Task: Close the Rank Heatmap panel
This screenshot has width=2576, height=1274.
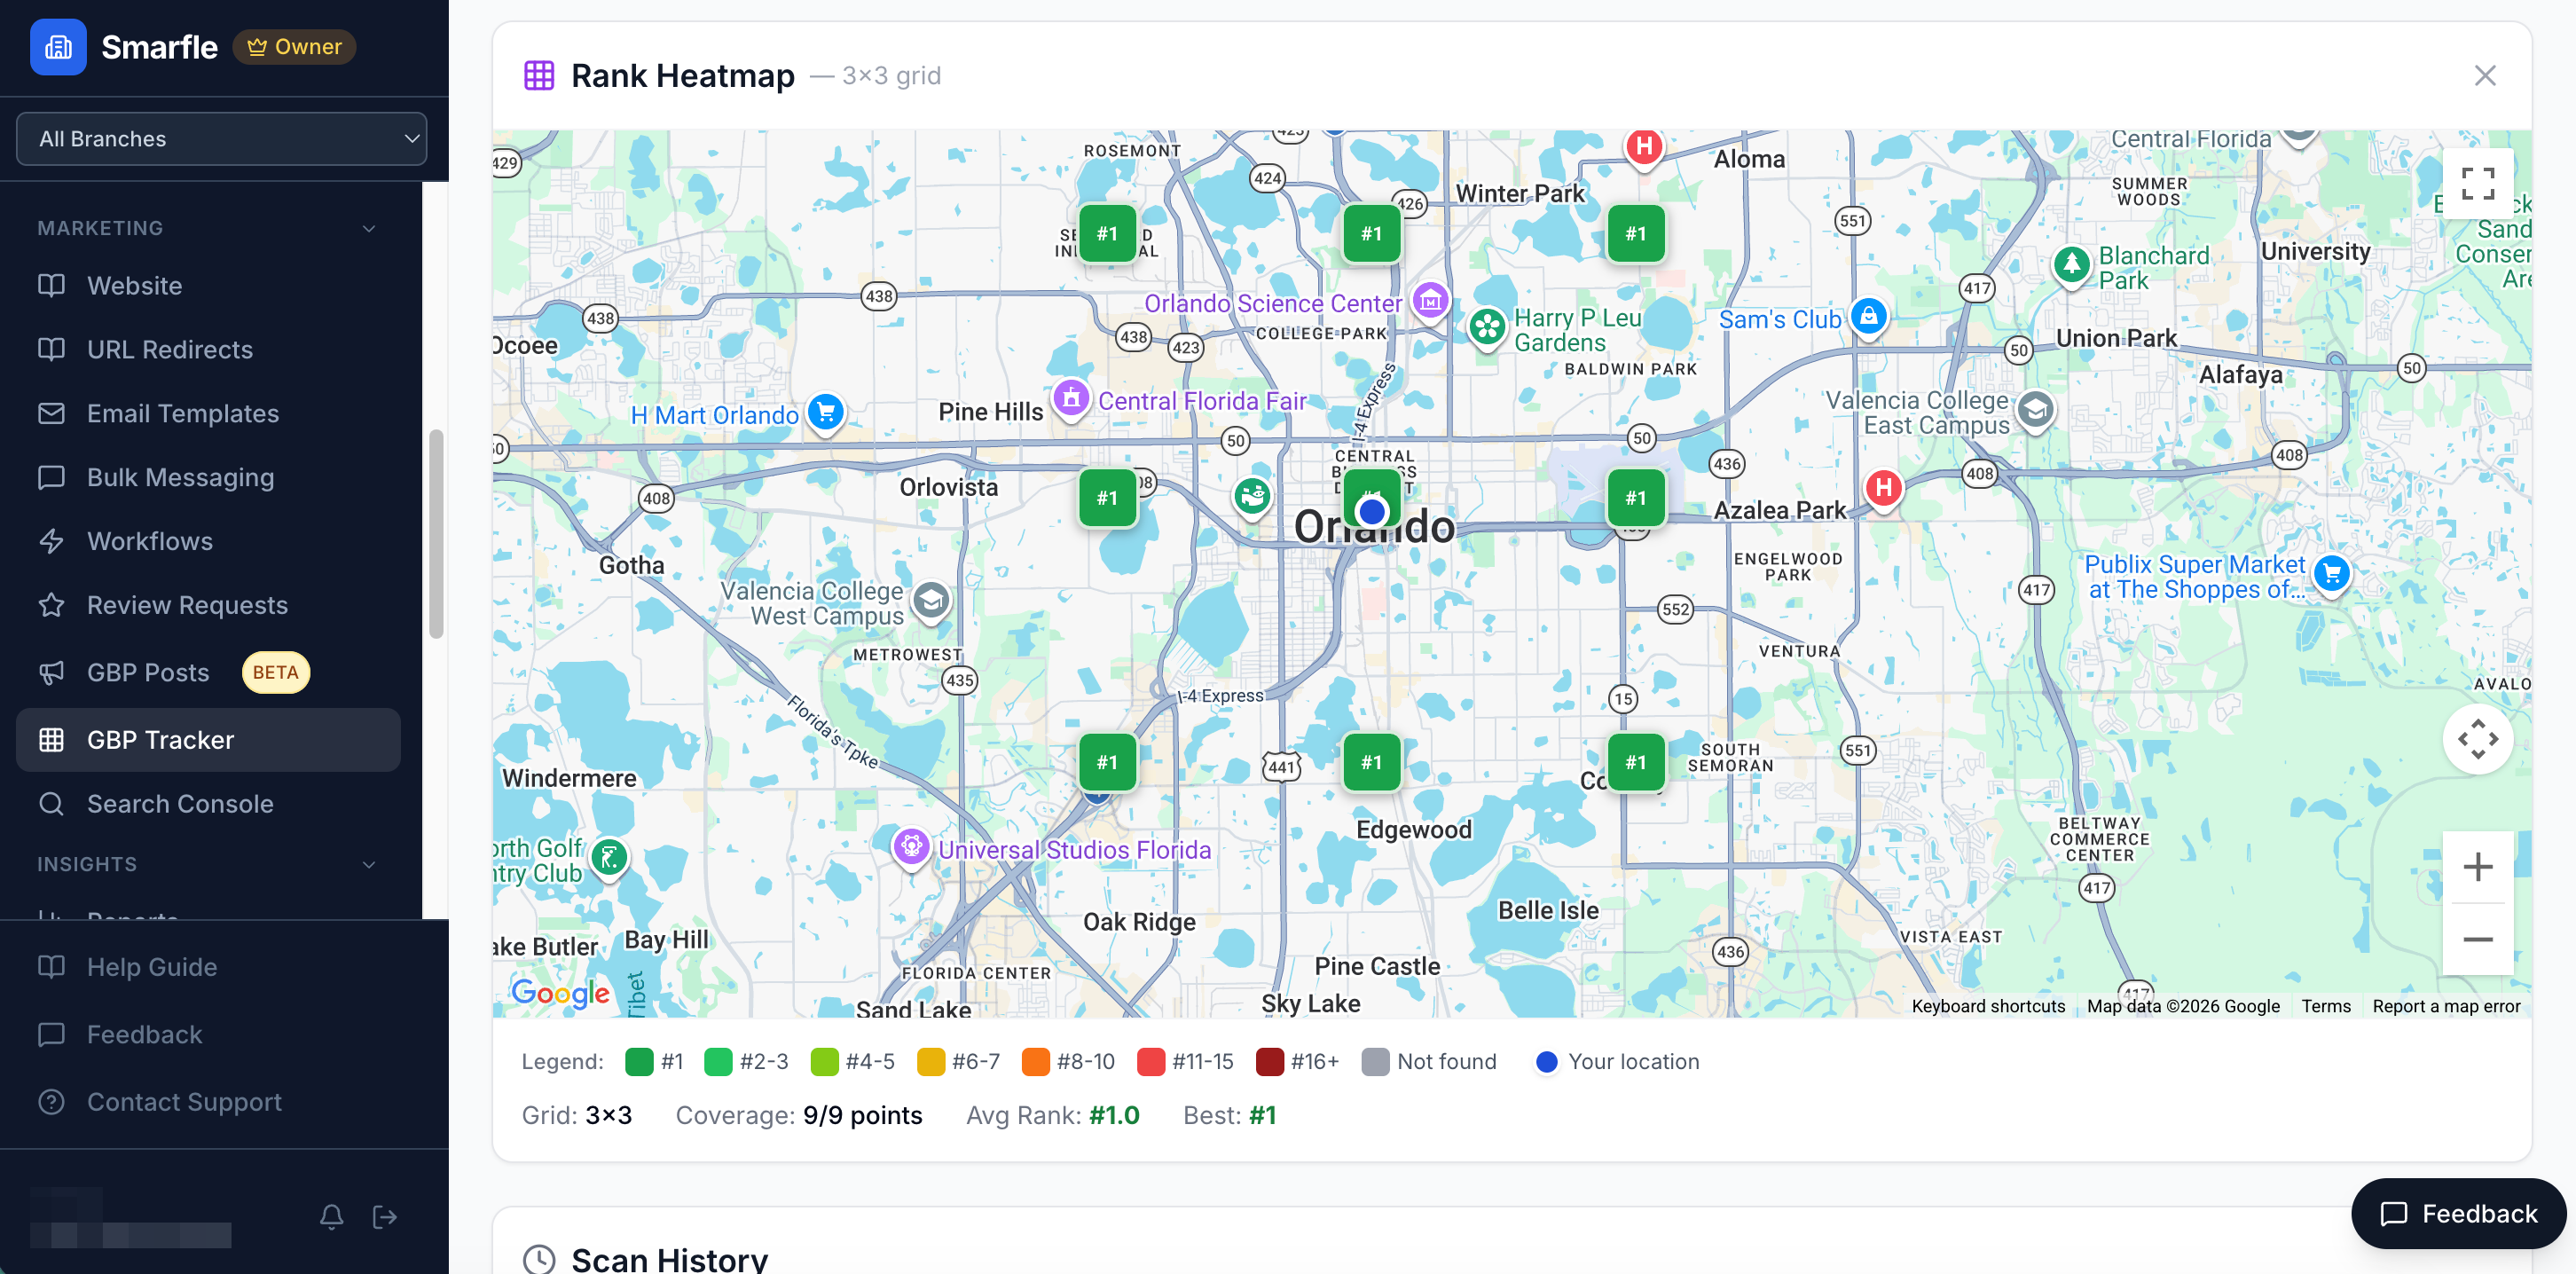Action: point(2485,76)
